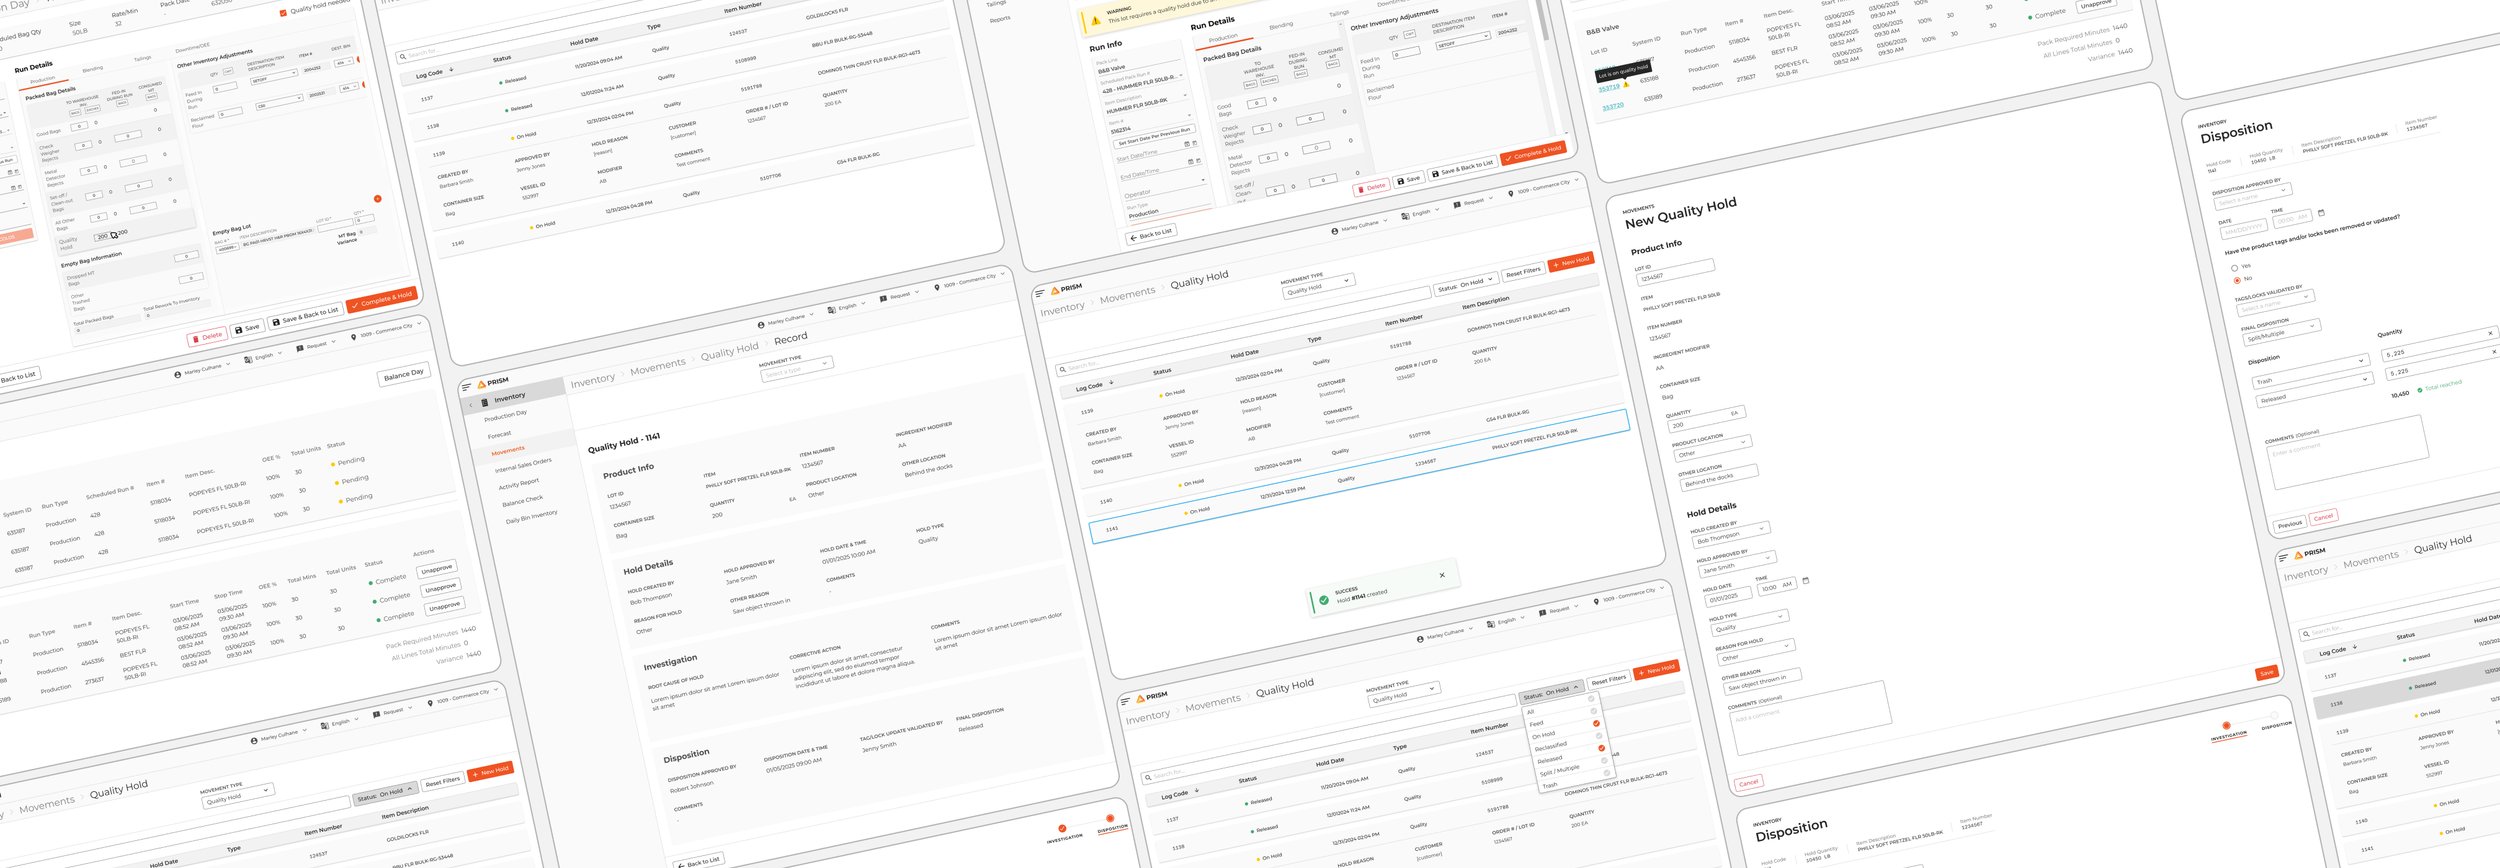This screenshot has width=2500, height=868.
Task: Click green success checkmark icon in the toast
Action: (1324, 601)
